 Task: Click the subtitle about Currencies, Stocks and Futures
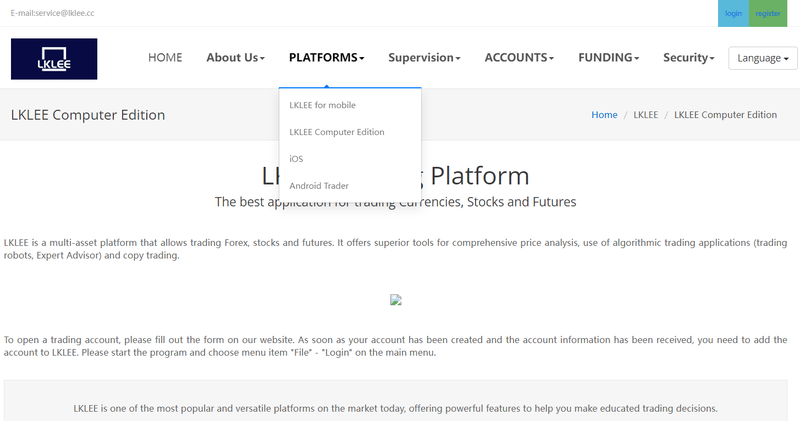click(395, 202)
